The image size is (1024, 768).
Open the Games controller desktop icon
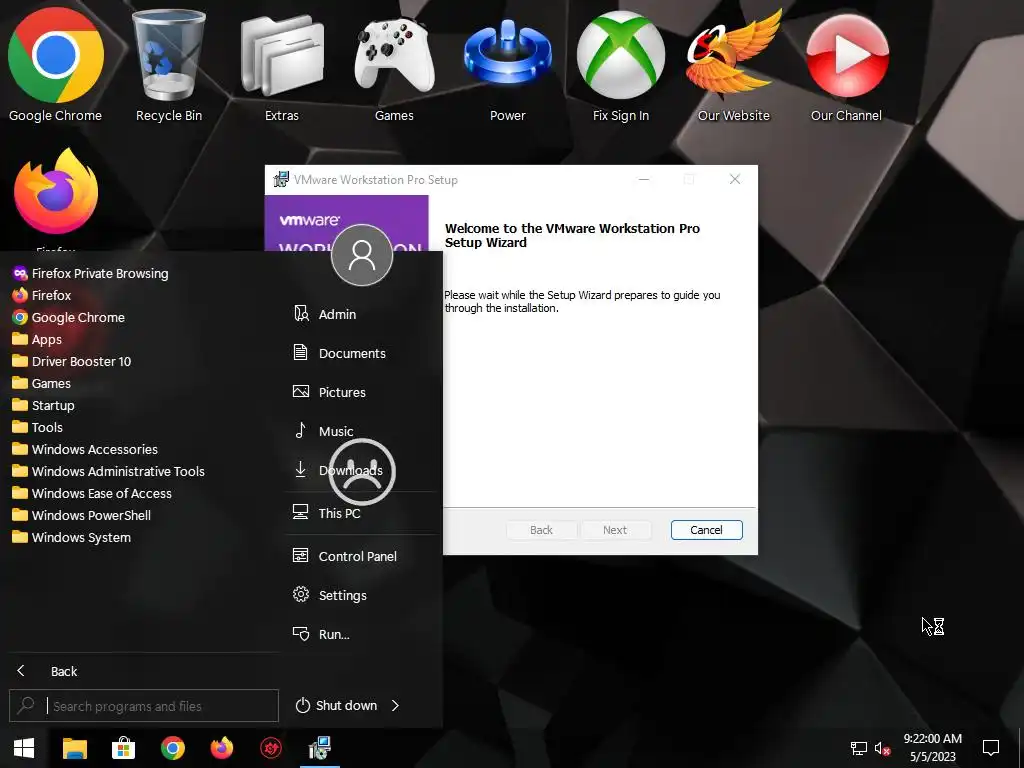[394, 65]
